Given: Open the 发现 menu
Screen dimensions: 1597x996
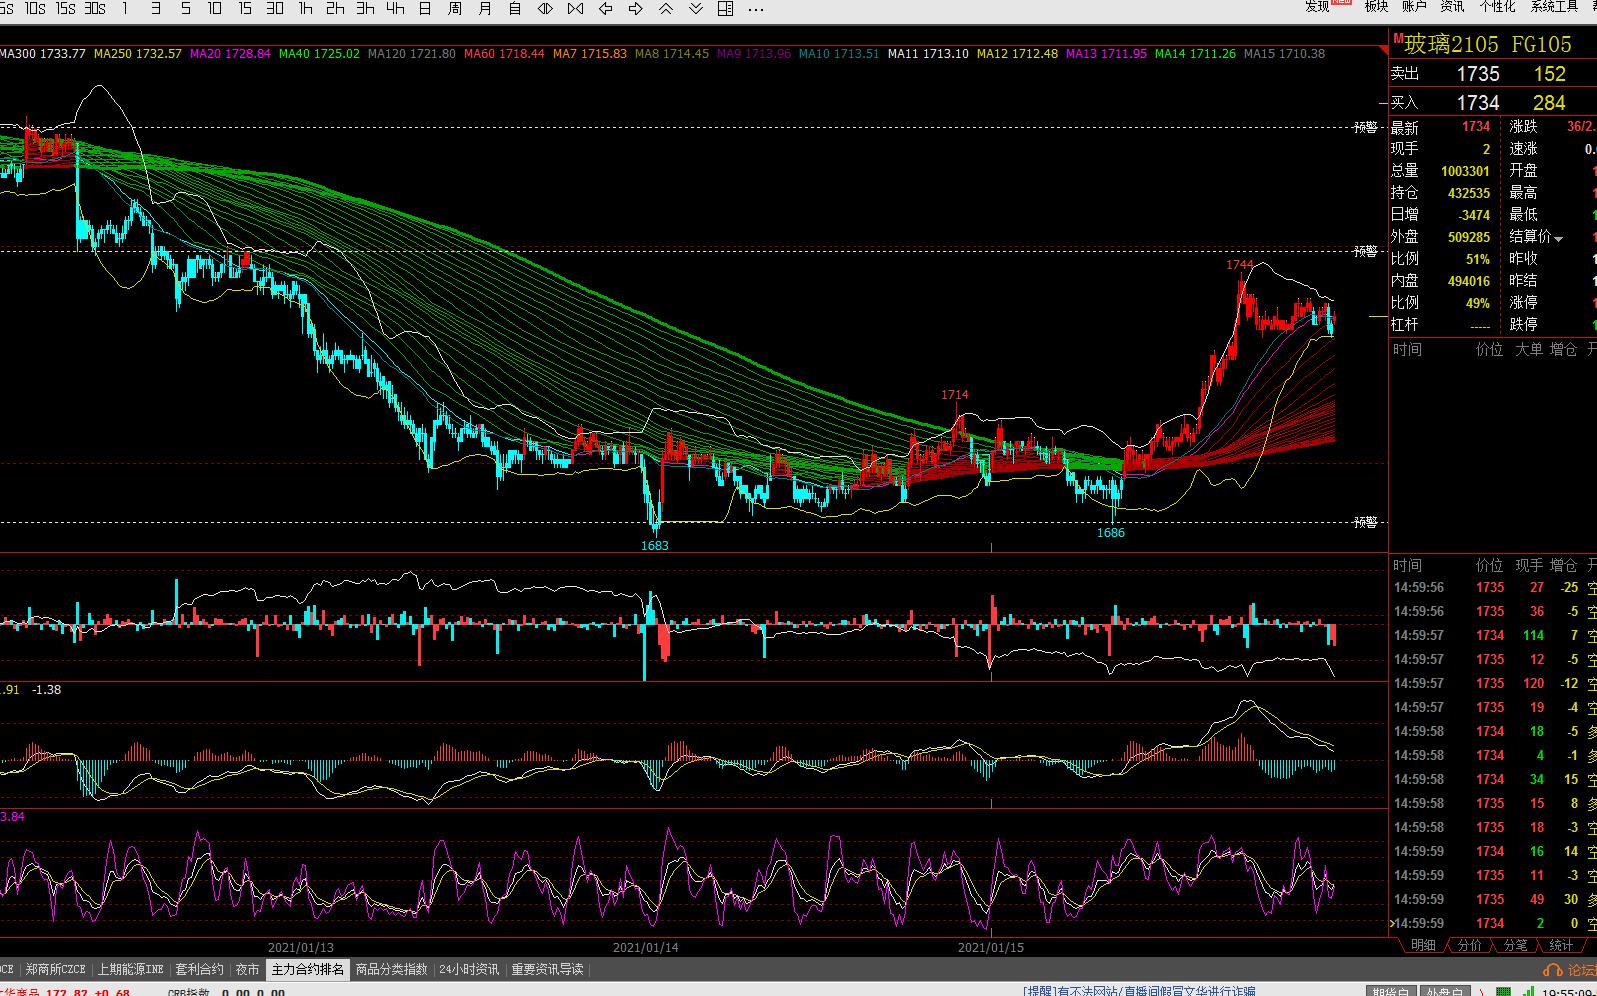Looking at the screenshot, I should click(x=1318, y=6).
